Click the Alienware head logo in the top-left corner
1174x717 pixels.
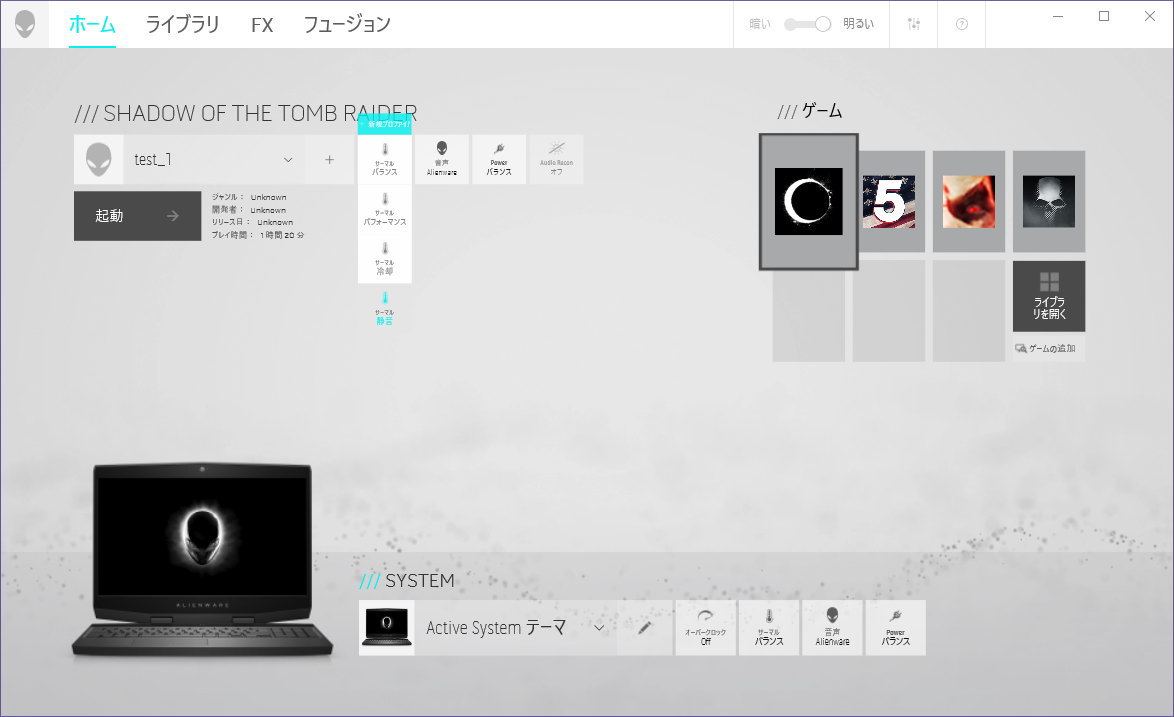click(25, 24)
